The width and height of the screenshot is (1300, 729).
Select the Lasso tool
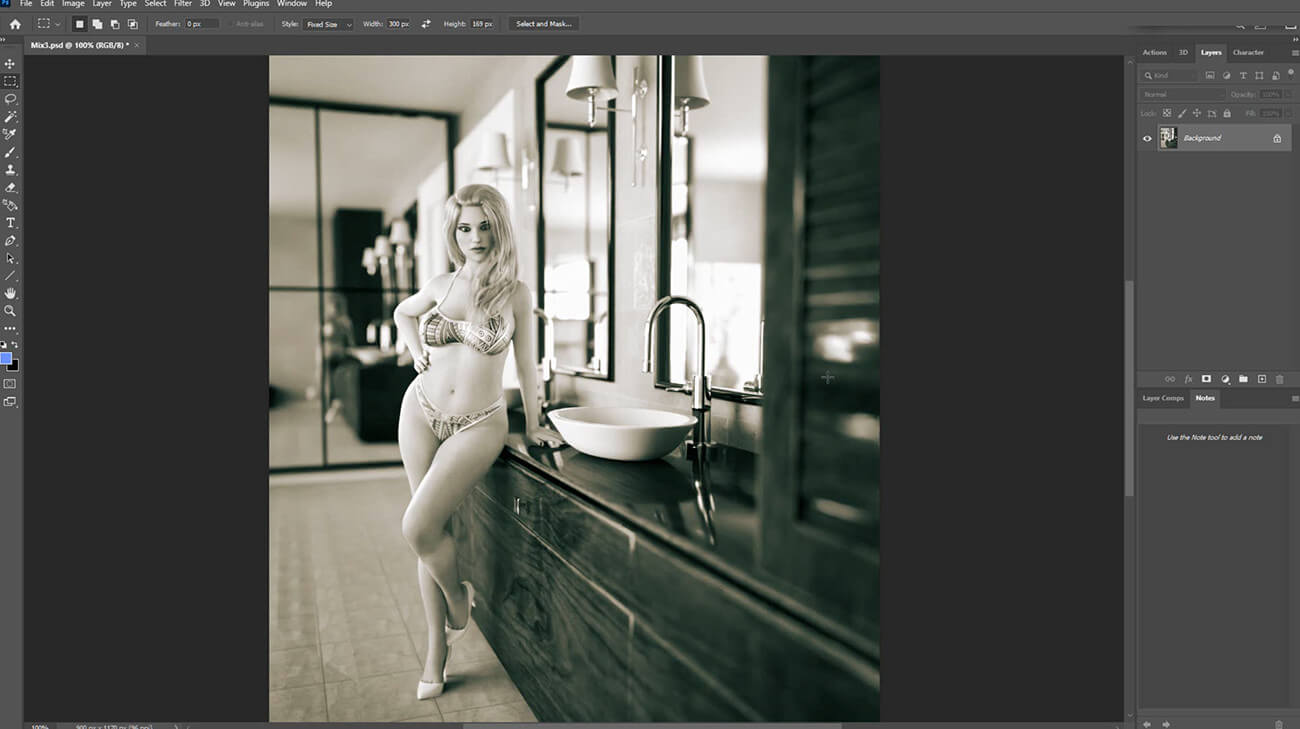pyautogui.click(x=10, y=99)
